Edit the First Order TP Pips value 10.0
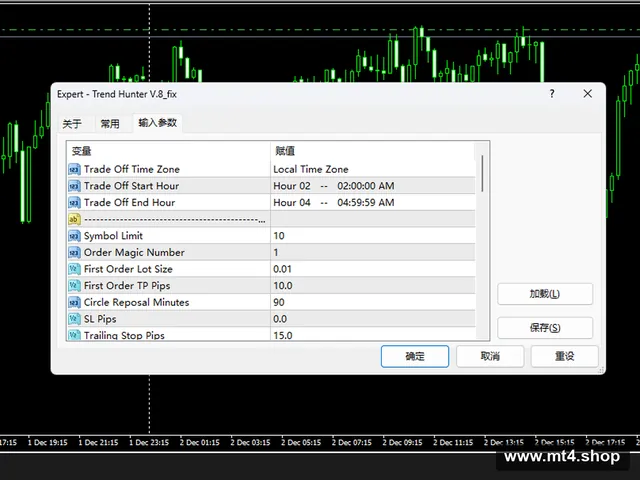 click(x=373, y=285)
